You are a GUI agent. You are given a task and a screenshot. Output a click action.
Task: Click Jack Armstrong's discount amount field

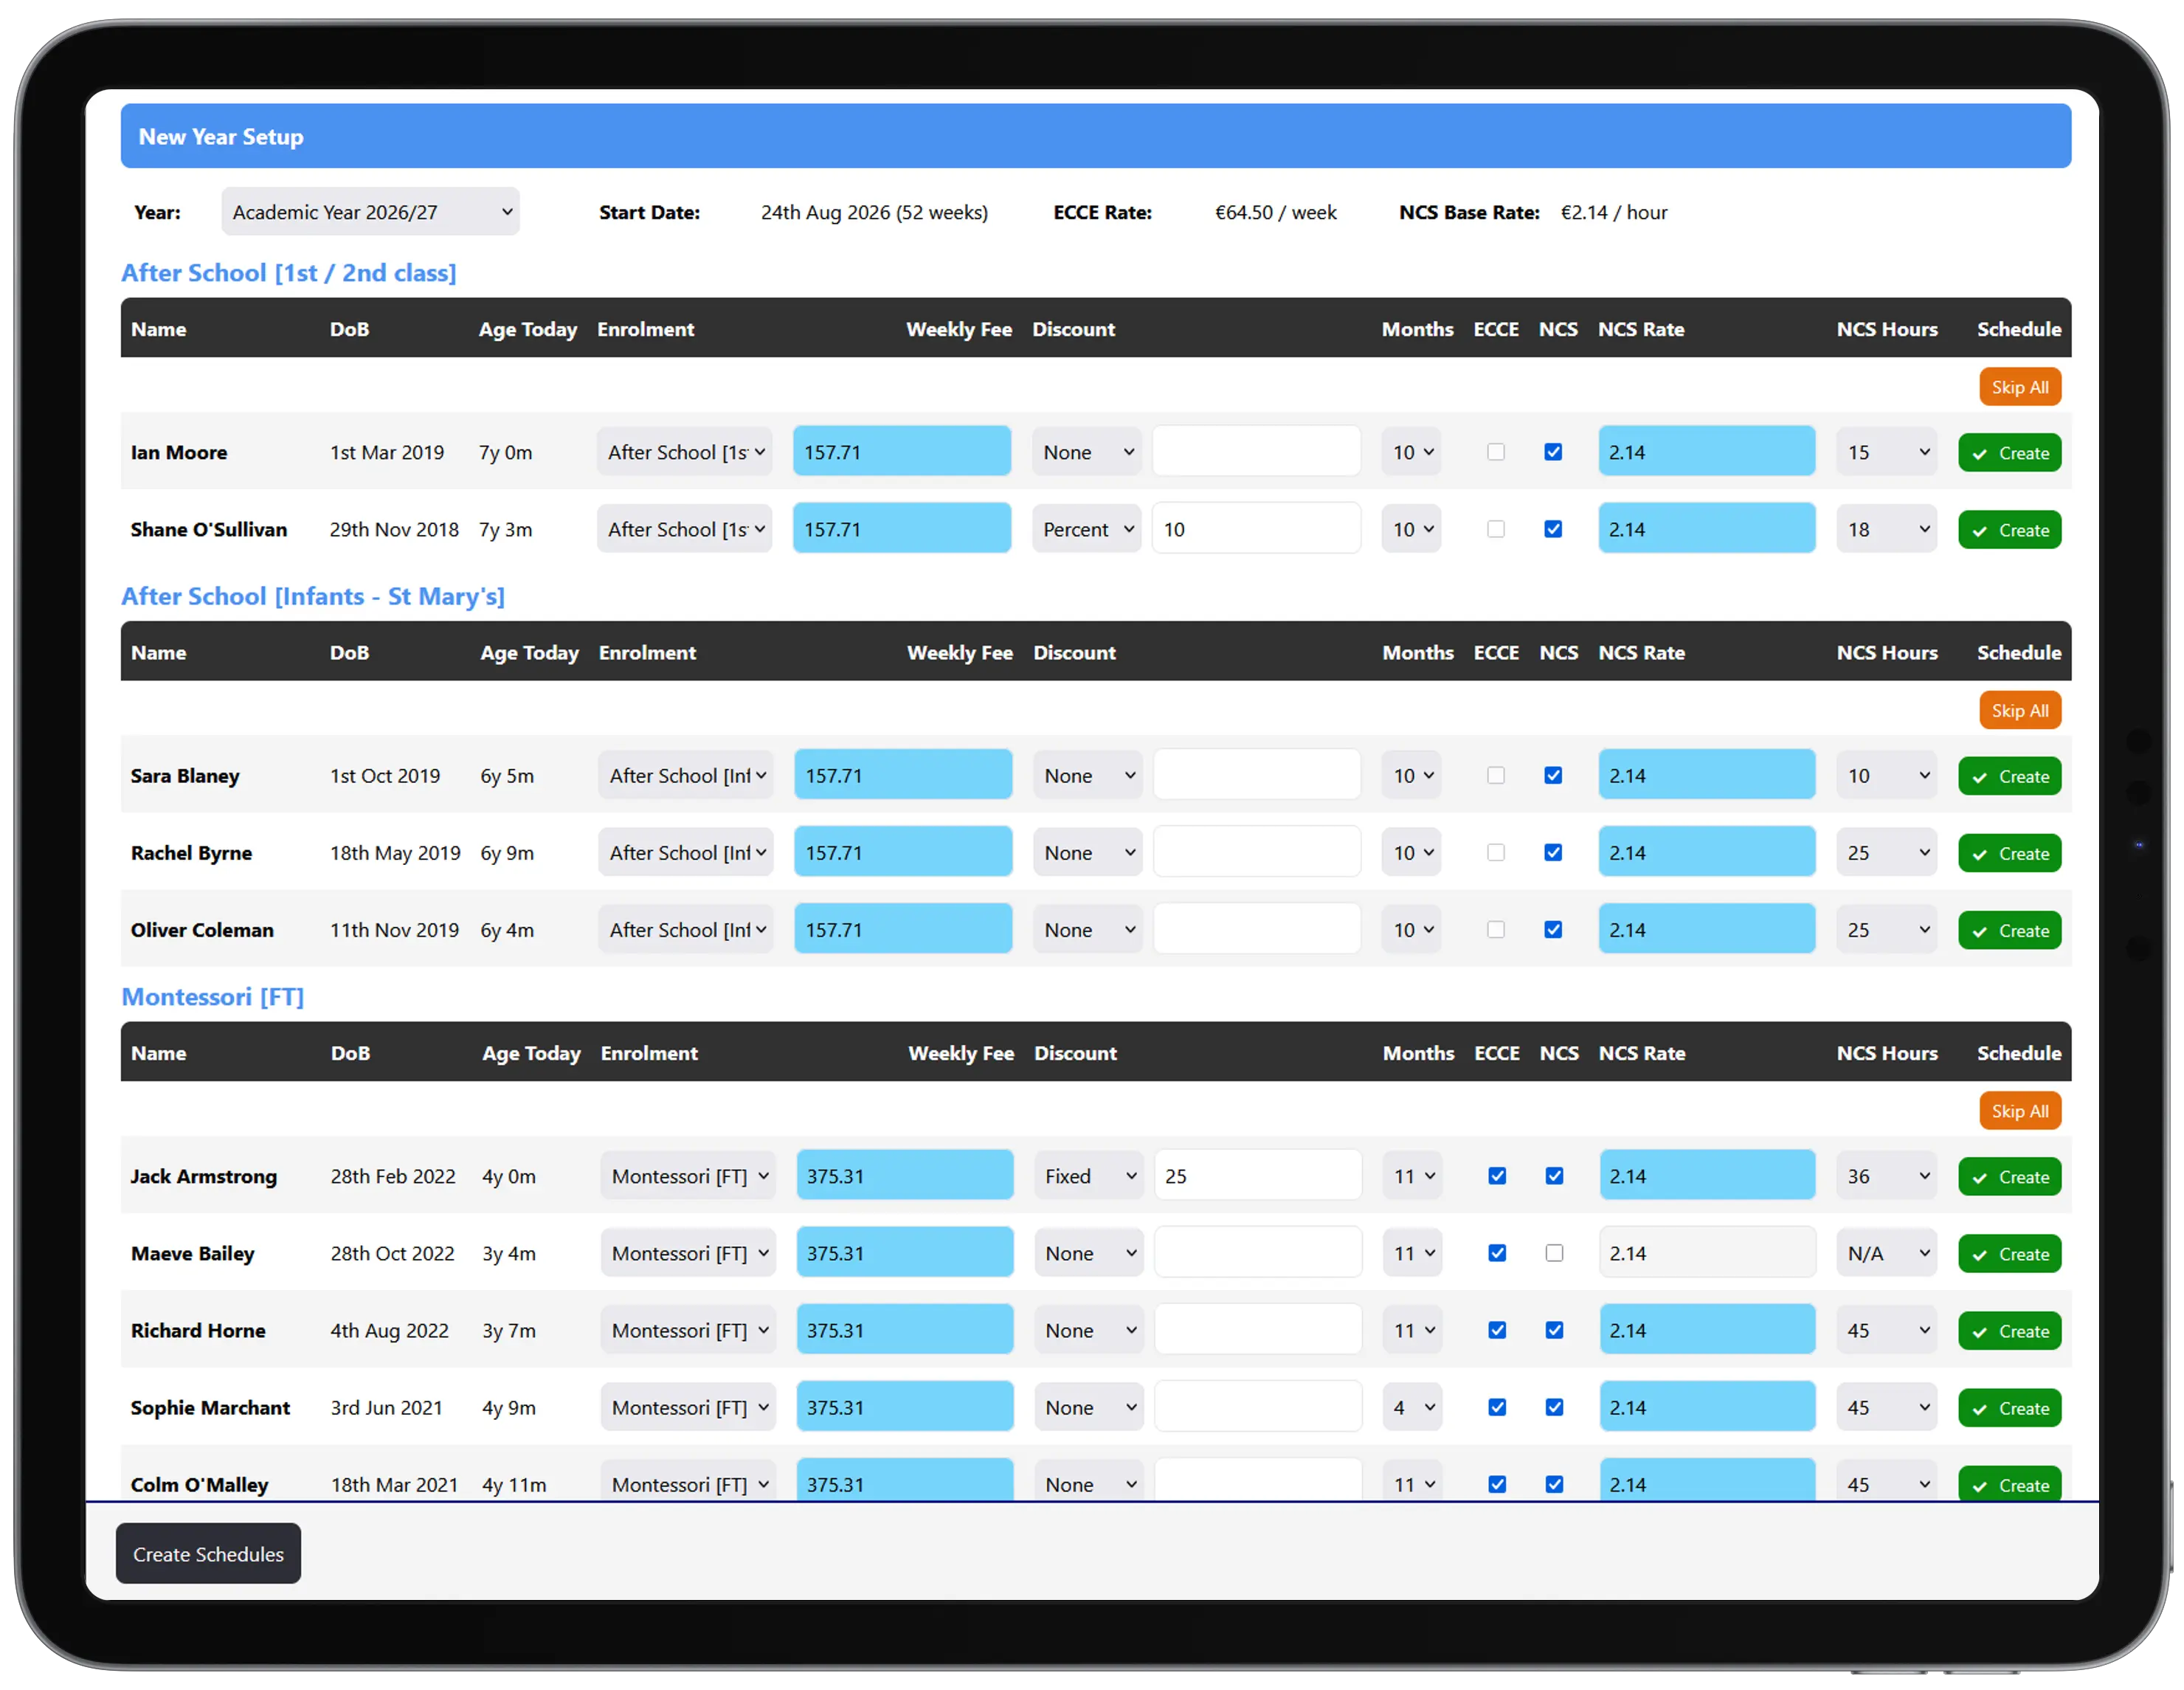pos(1258,1176)
